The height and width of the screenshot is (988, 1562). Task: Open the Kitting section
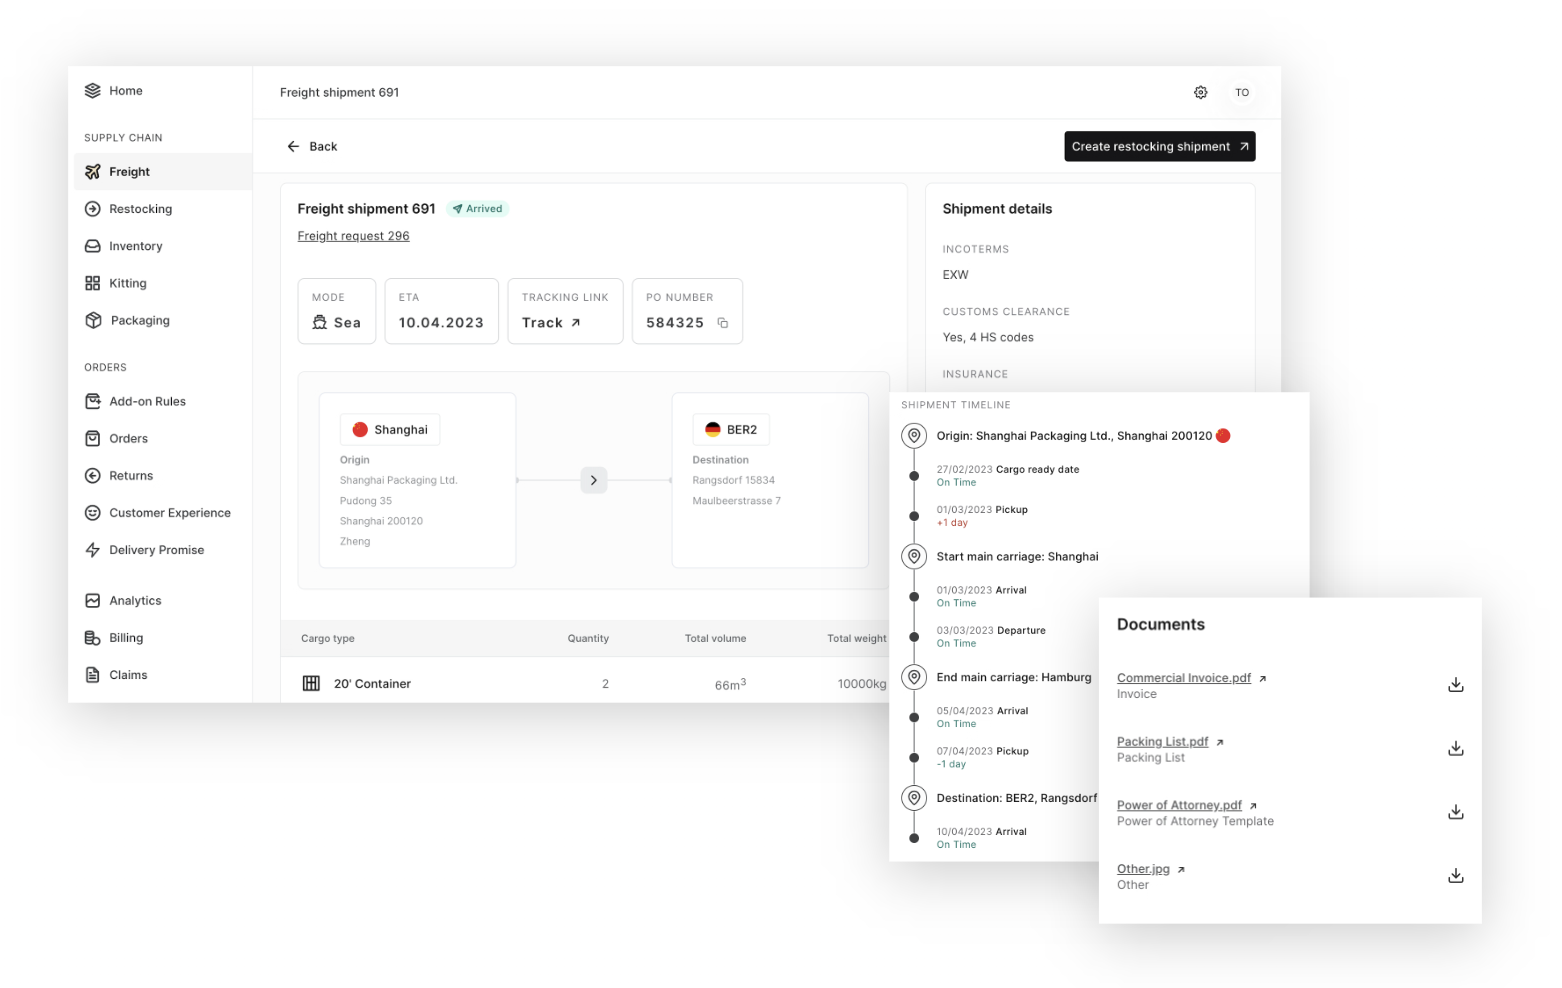tap(127, 283)
